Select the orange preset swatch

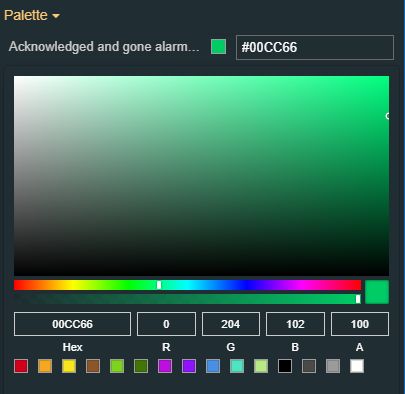pyautogui.click(x=45, y=366)
